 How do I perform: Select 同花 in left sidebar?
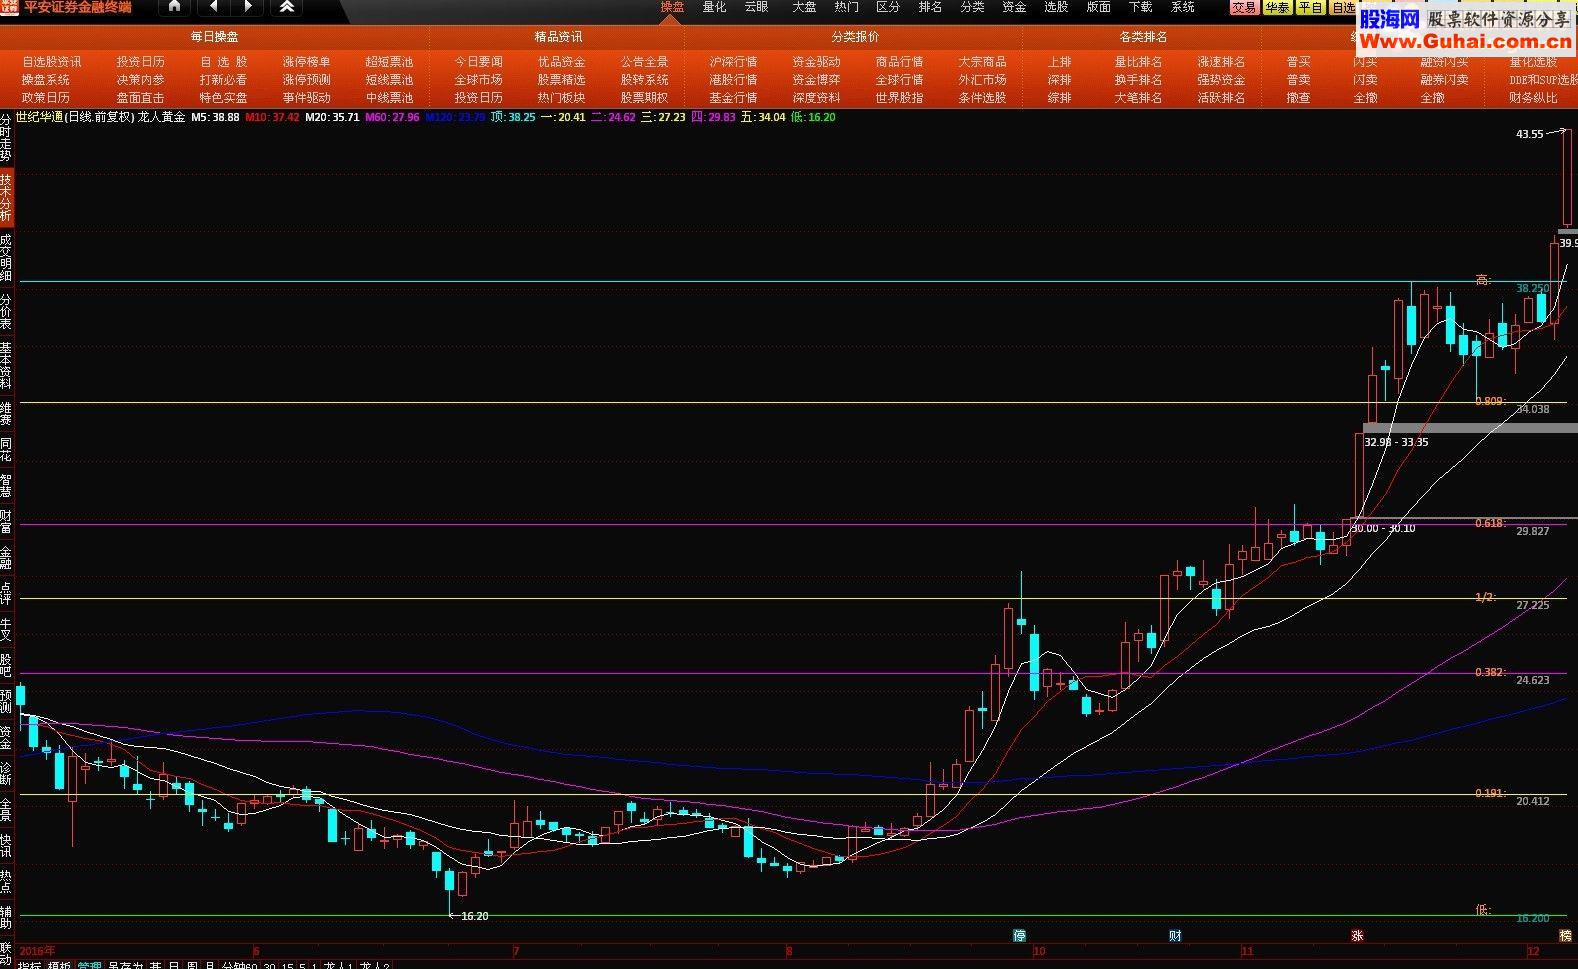[x=6, y=448]
